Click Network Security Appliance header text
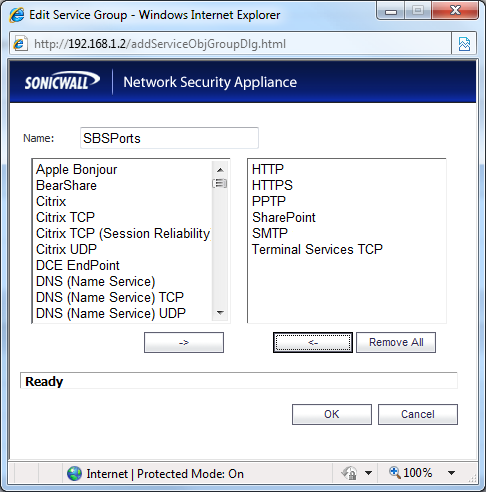Viewport: 486px width, 492px height. pyautogui.click(x=210, y=82)
